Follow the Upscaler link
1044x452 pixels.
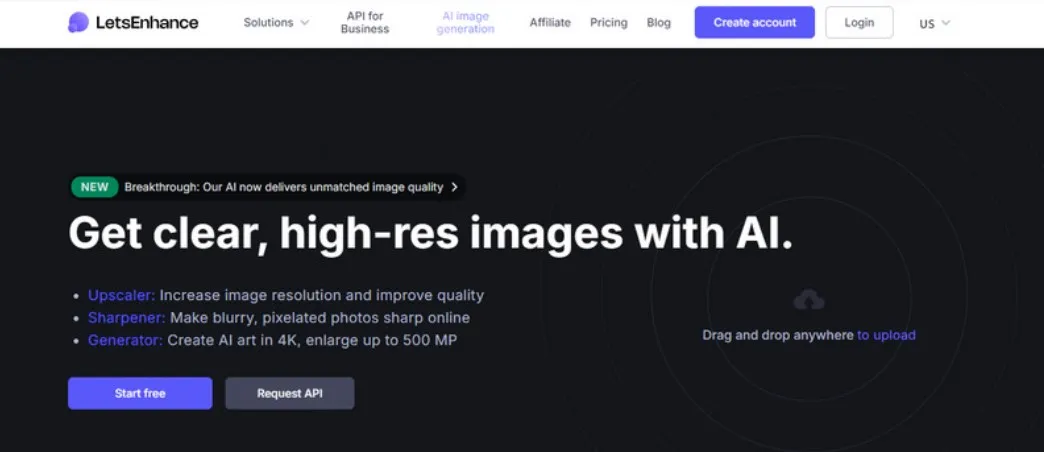pyautogui.click(x=122, y=296)
